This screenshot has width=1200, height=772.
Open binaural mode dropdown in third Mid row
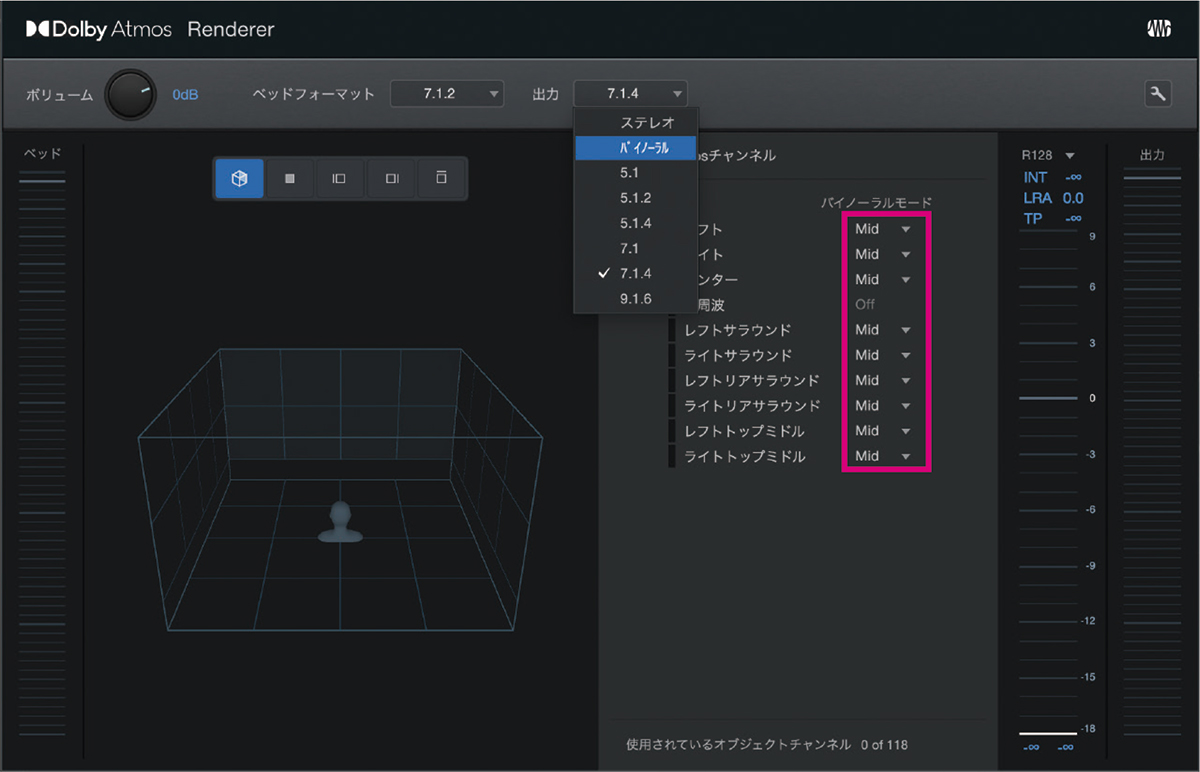click(883, 279)
